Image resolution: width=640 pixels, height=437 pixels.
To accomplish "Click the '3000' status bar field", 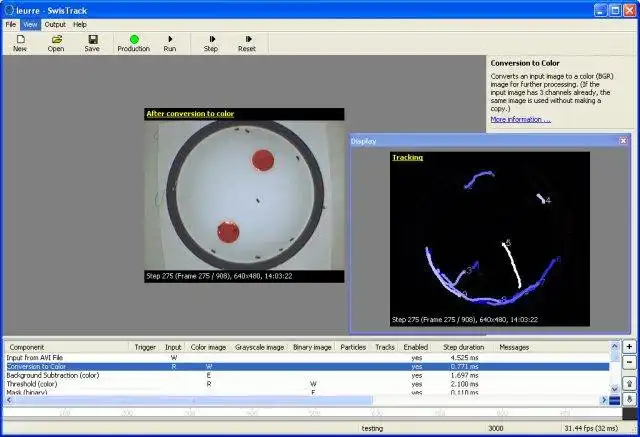I will [496, 428].
